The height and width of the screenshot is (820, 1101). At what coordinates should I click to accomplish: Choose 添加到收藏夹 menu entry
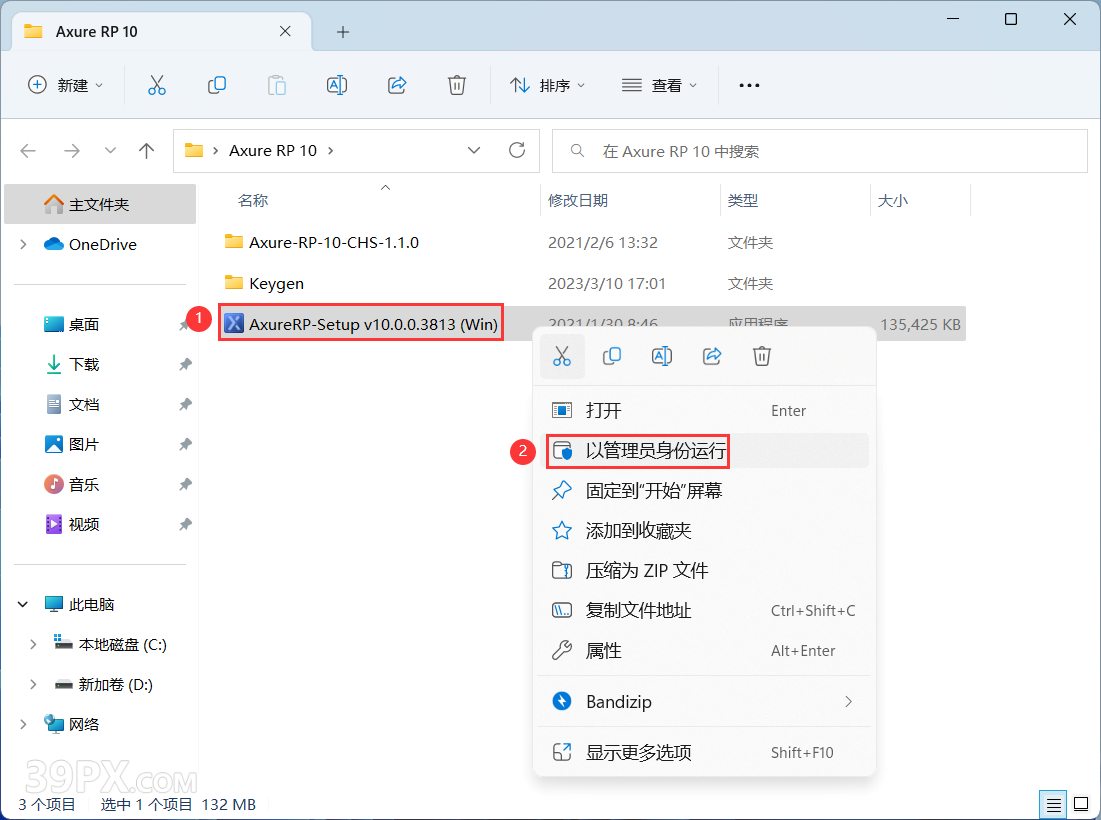704,531
